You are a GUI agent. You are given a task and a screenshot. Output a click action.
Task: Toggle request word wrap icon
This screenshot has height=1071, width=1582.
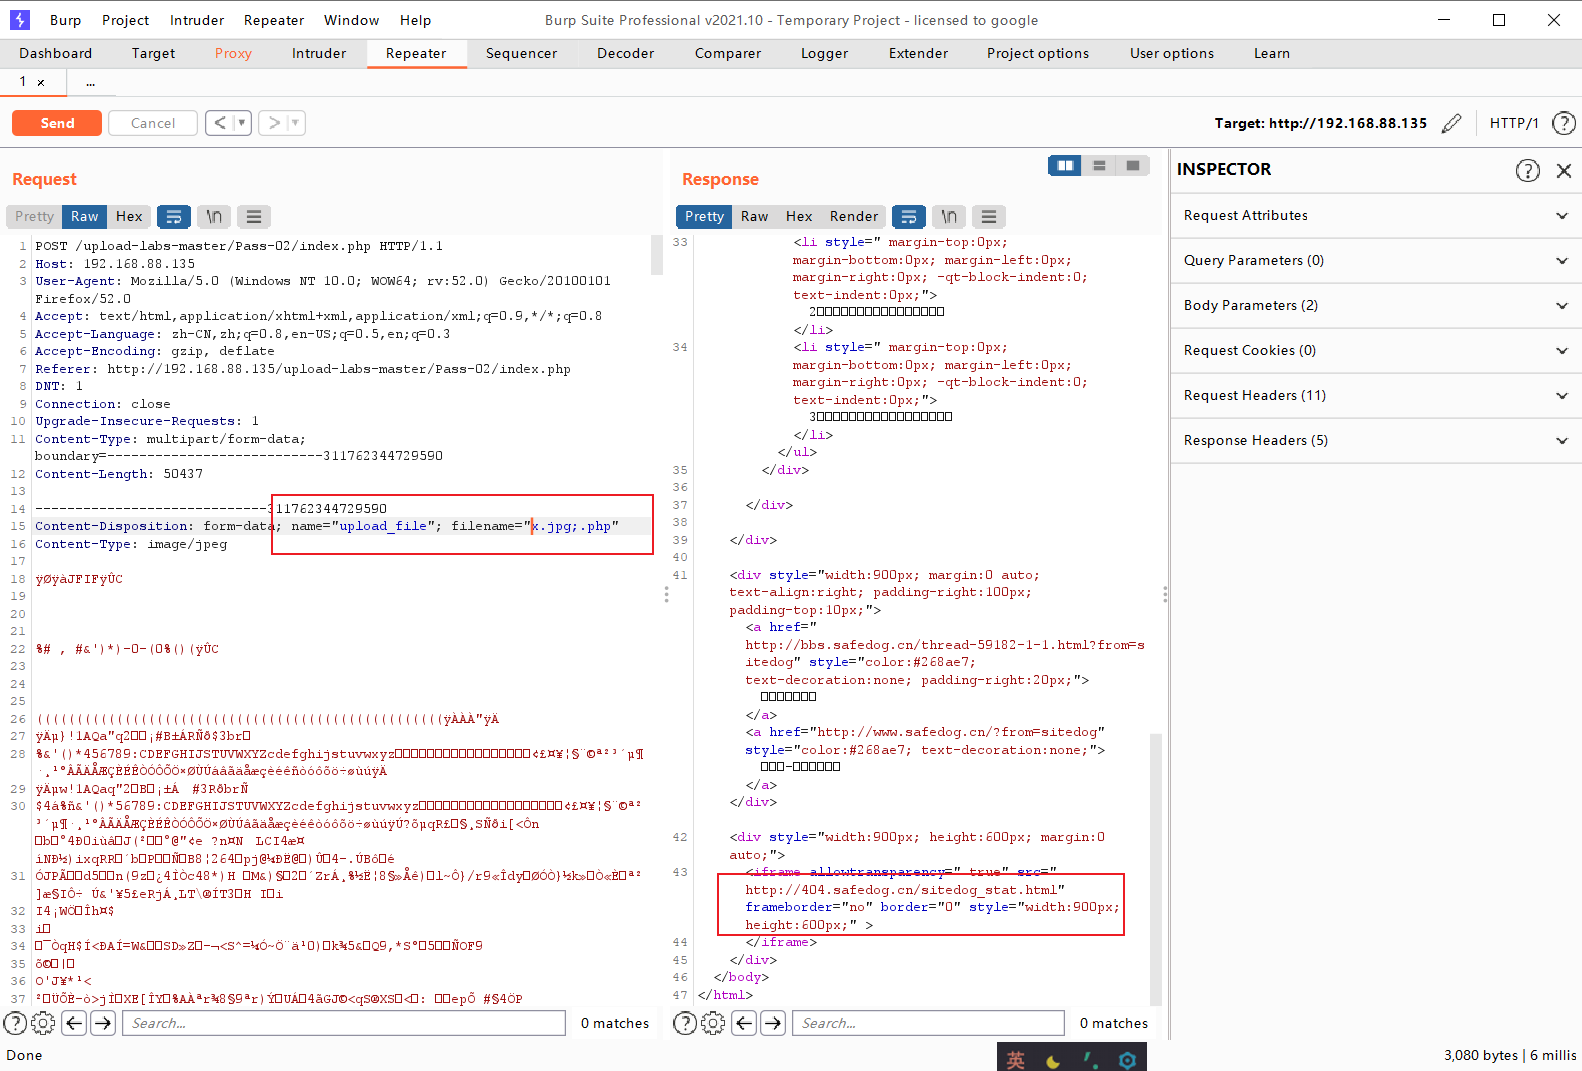[174, 216]
